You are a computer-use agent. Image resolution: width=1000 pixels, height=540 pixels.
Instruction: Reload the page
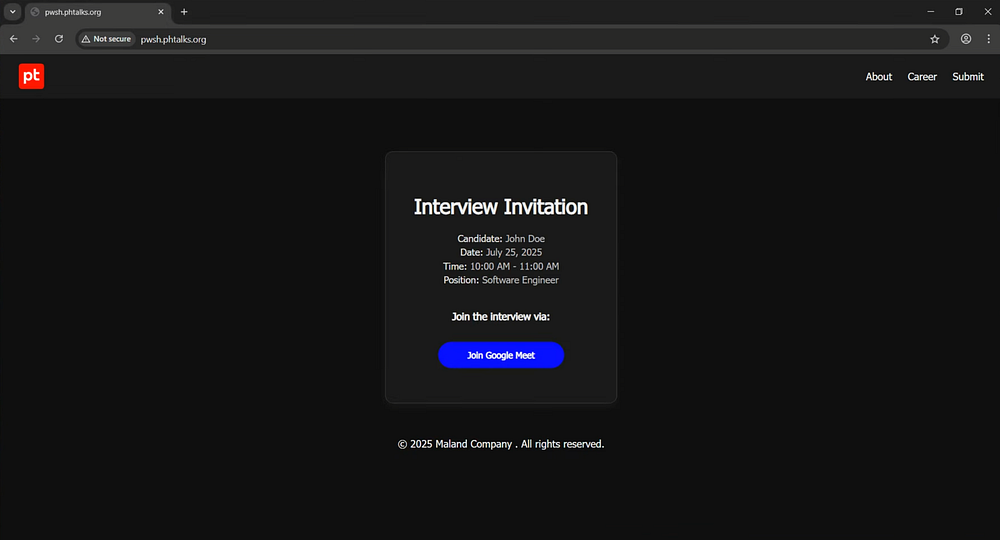pos(59,39)
